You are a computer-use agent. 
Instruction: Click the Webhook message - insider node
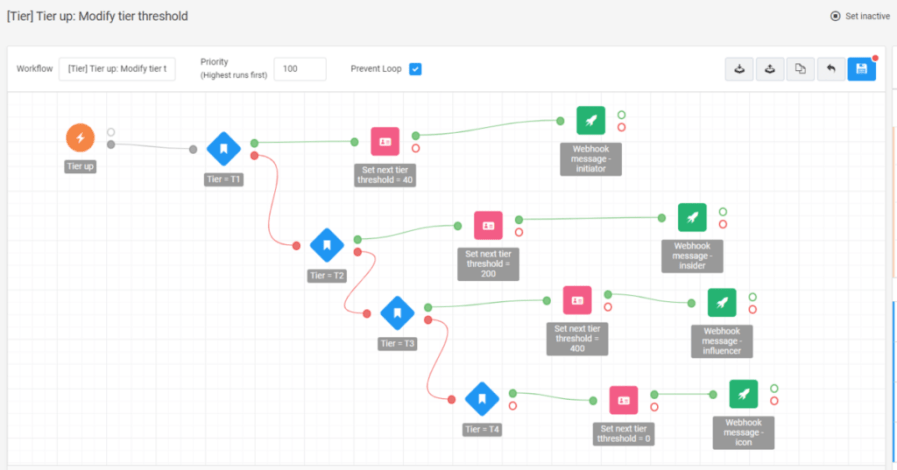point(692,217)
